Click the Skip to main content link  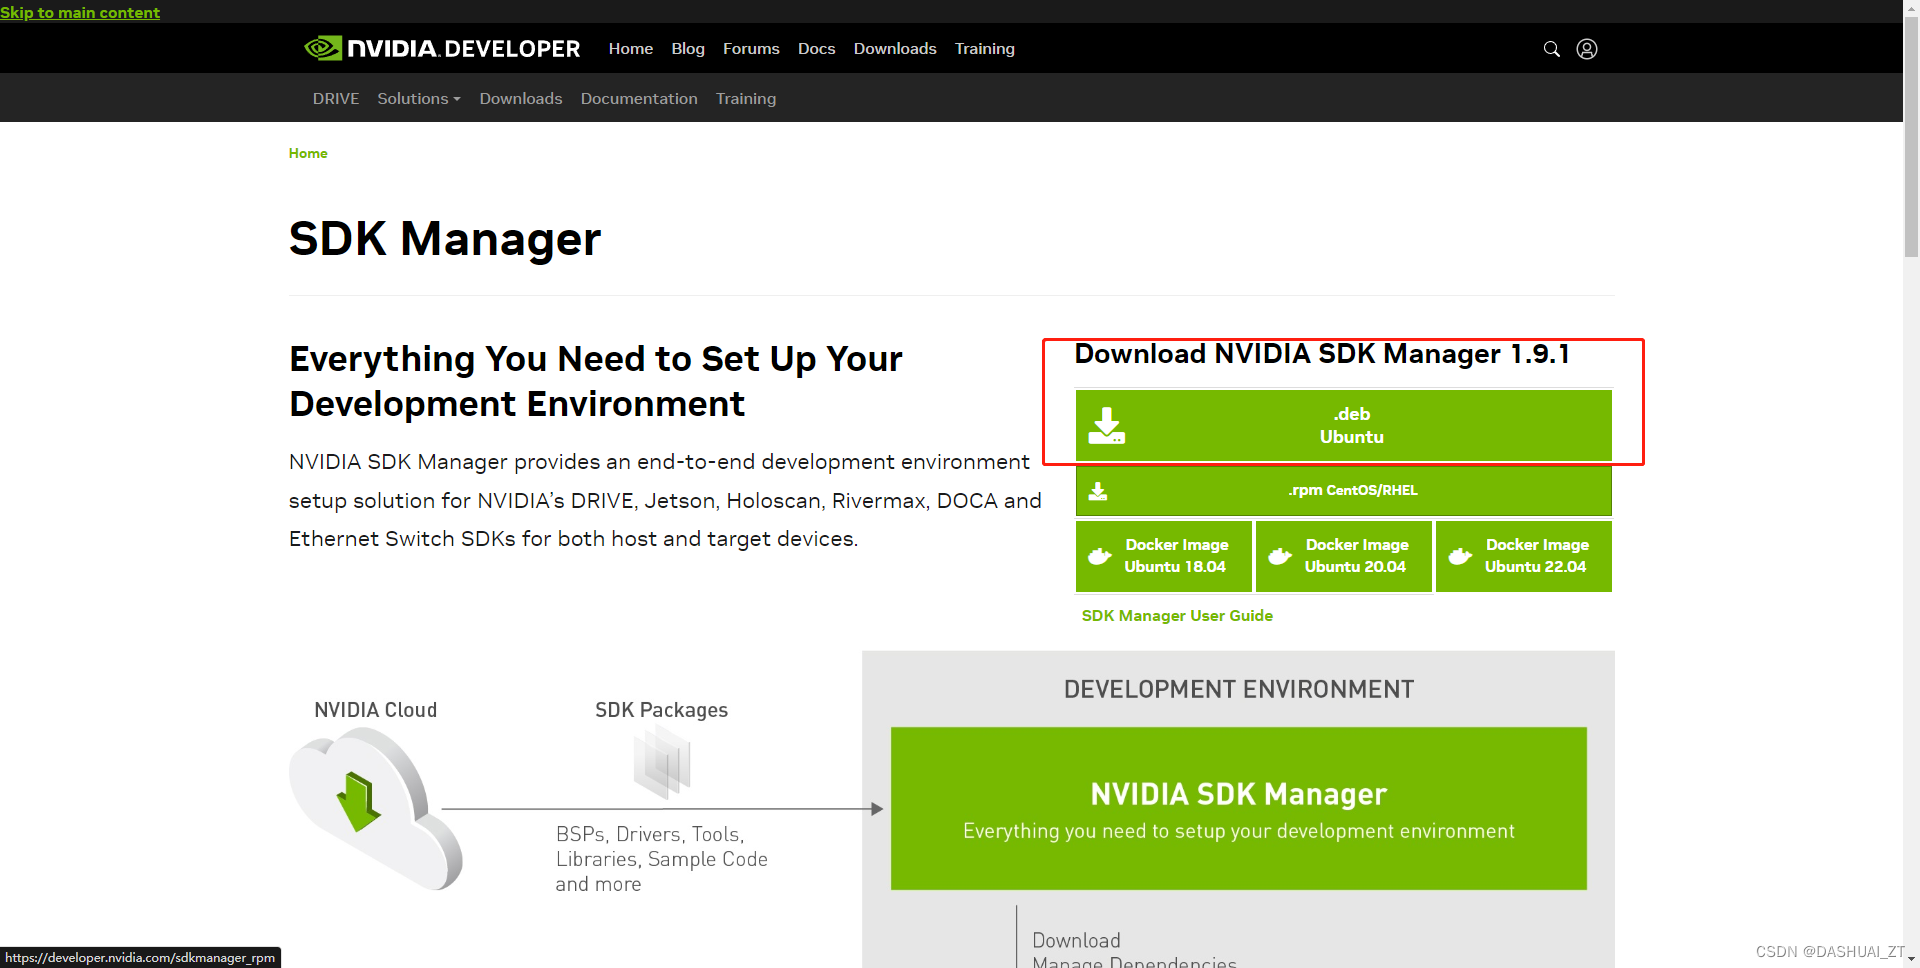click(80, 12)
